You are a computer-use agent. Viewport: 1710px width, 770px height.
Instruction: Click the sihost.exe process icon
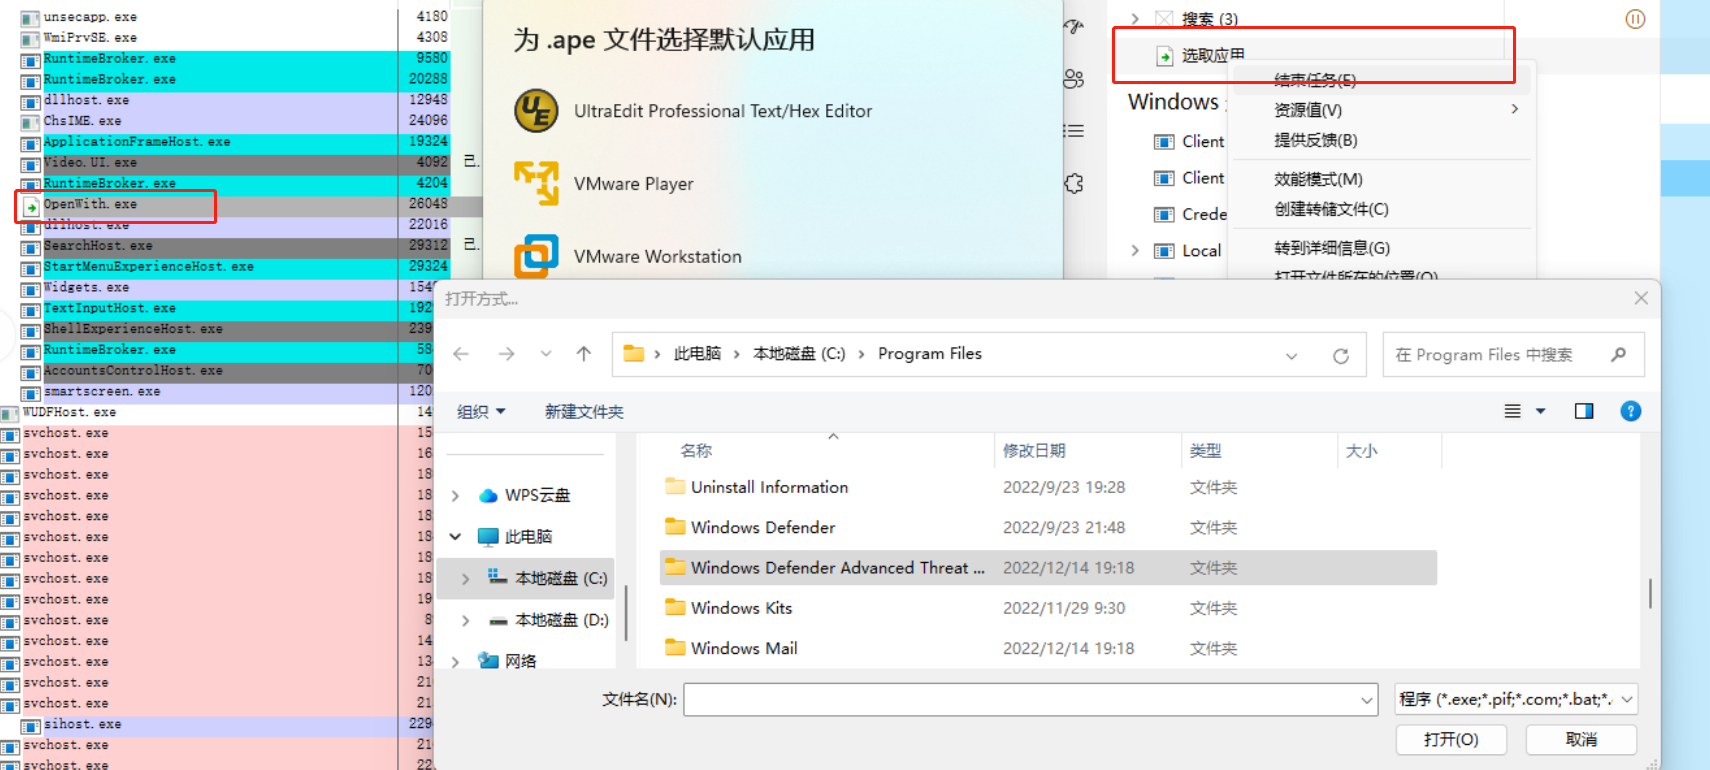tap(31, 725)
